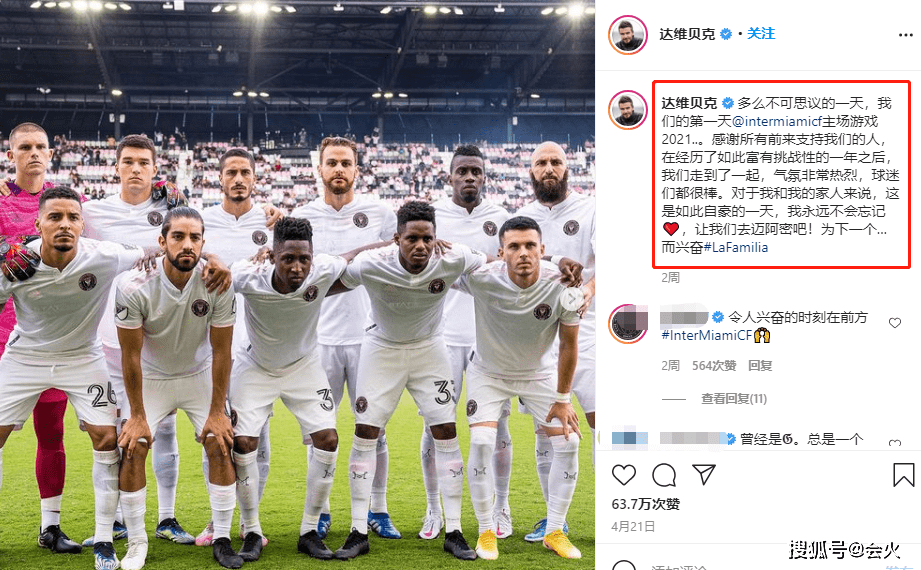Screen dimensions: 921x570
Task: Open the three-dot more options menu
Action: pos(905,35)
